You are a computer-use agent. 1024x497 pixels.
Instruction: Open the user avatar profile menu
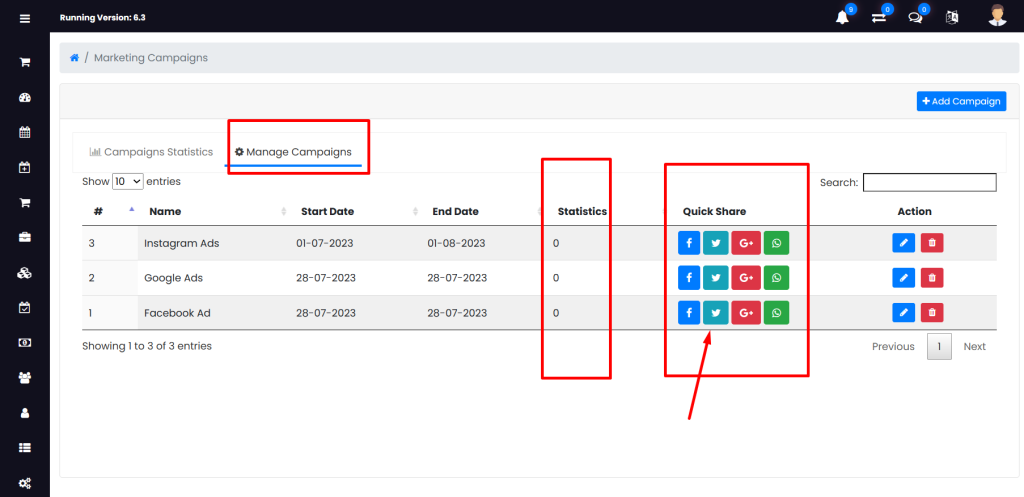click(997, 15)
